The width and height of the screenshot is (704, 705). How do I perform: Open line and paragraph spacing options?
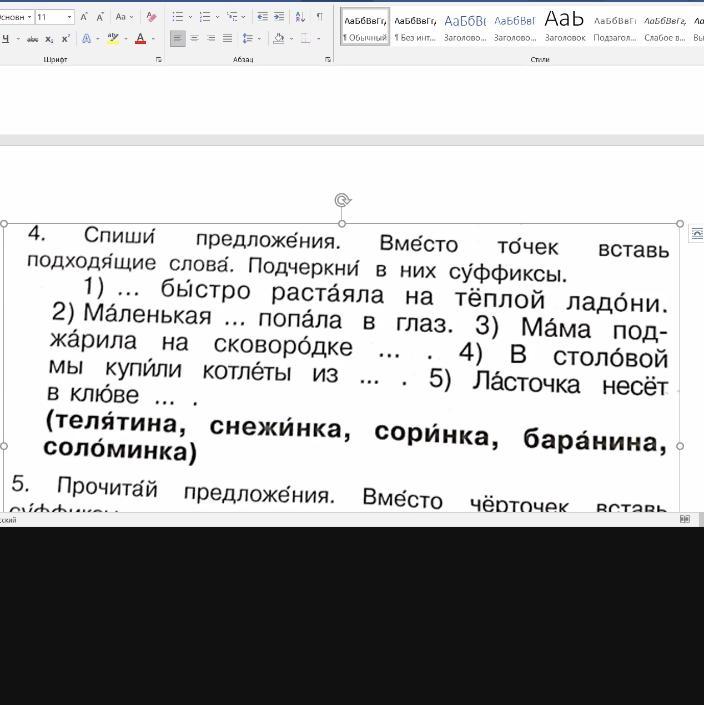pyautogui.click(x=248, y=39)
